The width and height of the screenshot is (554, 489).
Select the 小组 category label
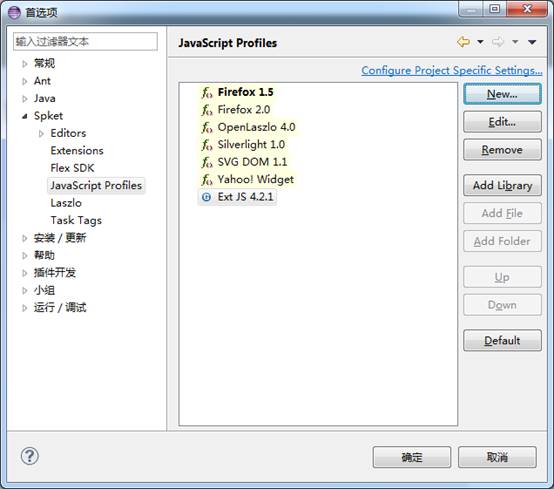[44, 290]
